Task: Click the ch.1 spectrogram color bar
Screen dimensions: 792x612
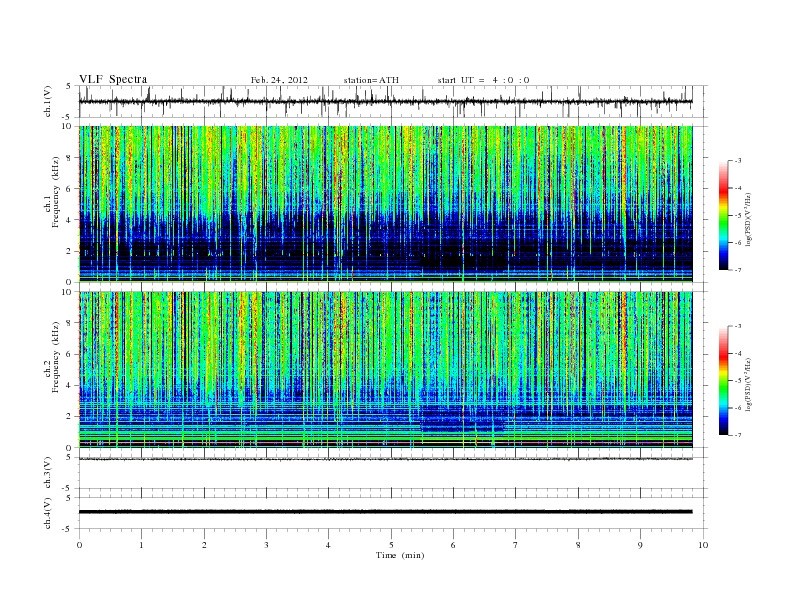Action: point(723,215)
